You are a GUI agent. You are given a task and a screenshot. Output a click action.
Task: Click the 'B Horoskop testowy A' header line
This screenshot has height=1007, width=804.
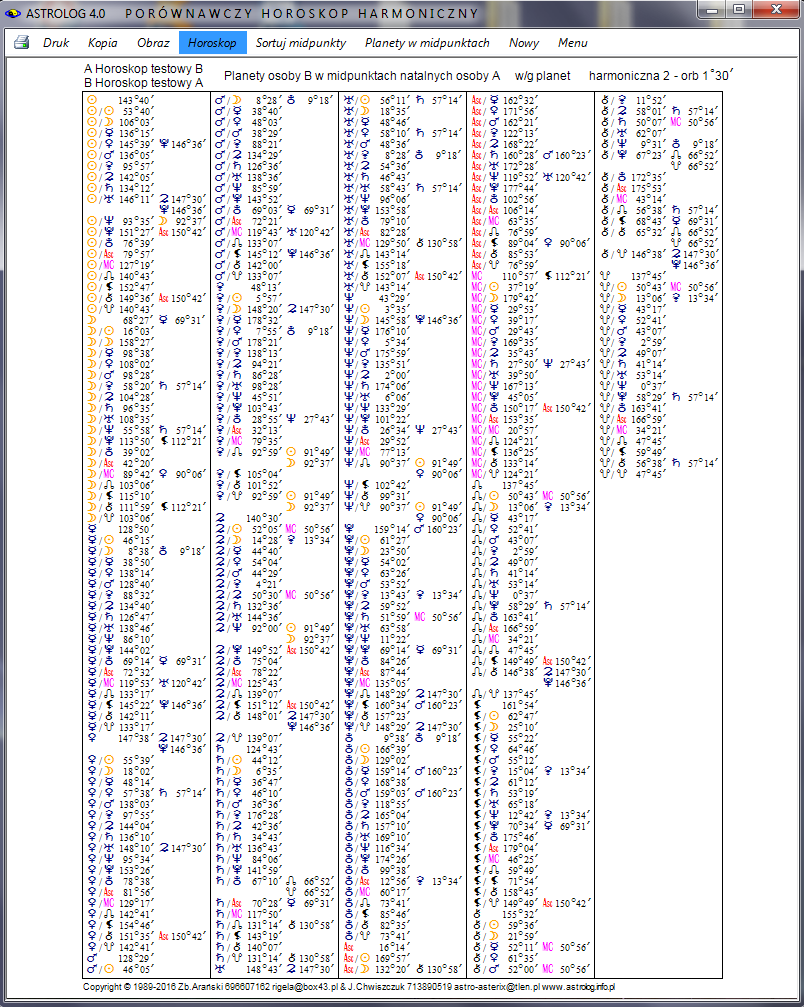(x=143, y=83)
